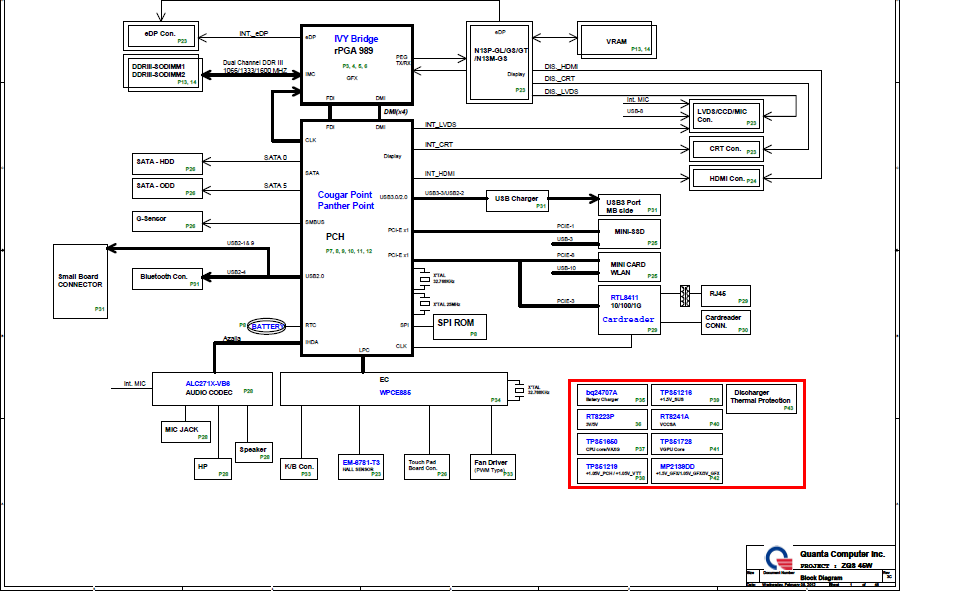Open the HDMI Con. block
This screenshot has width=964, height=591.
tap(726, 178)
